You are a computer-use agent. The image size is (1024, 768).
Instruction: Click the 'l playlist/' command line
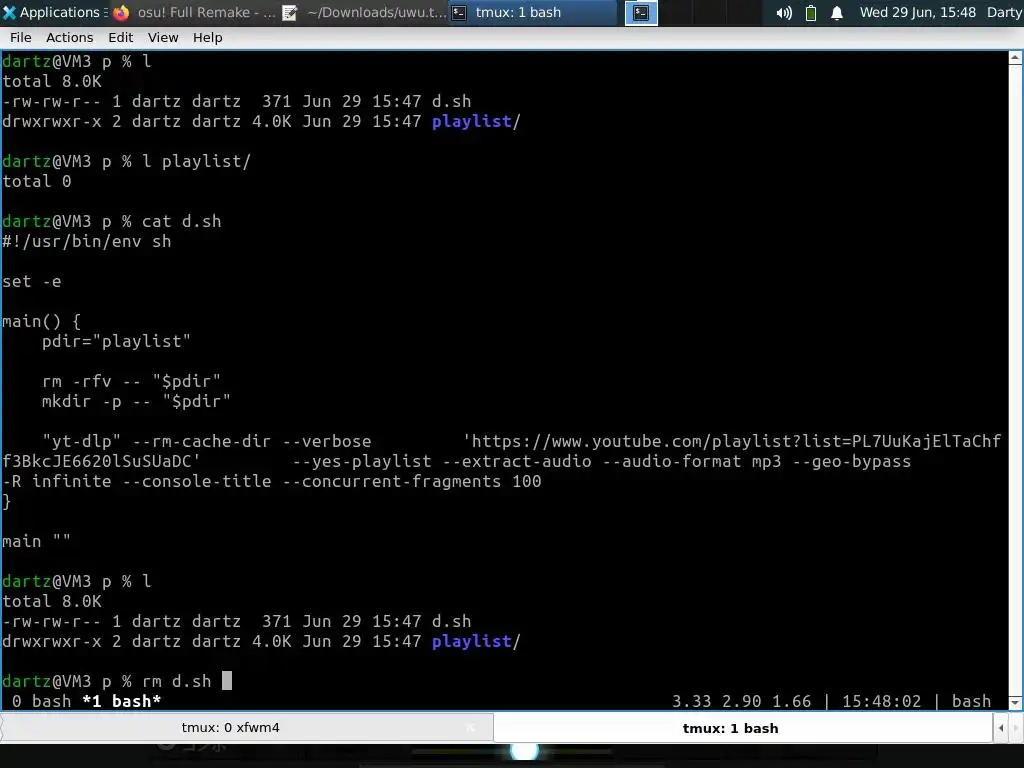tap(196, 161)
